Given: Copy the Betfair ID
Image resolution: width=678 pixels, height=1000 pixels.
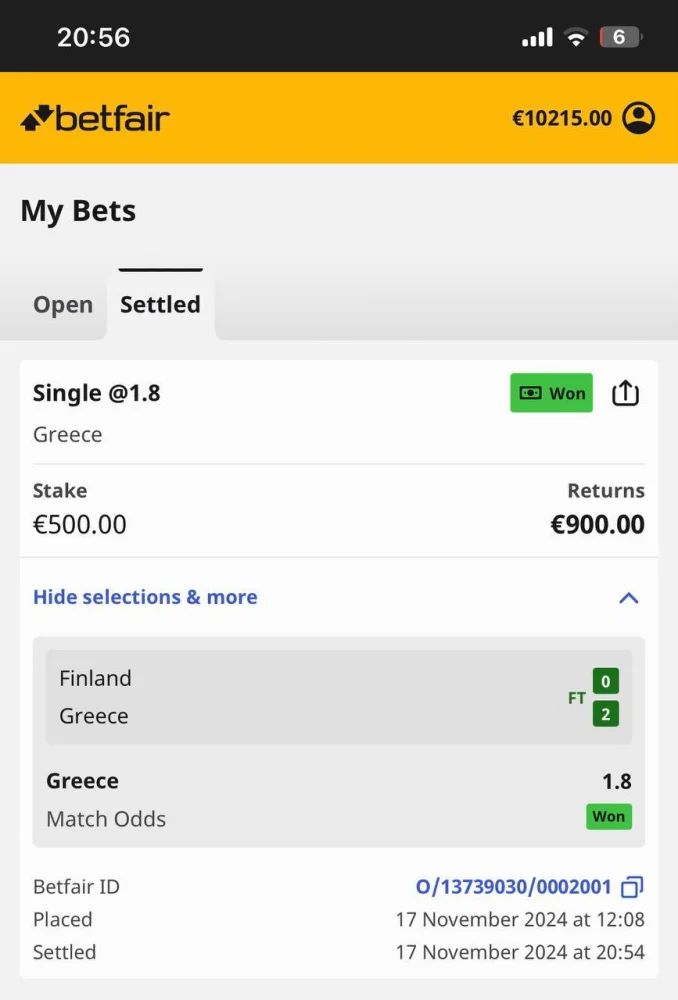Looking at the screenshot, I should pos(632,887).
